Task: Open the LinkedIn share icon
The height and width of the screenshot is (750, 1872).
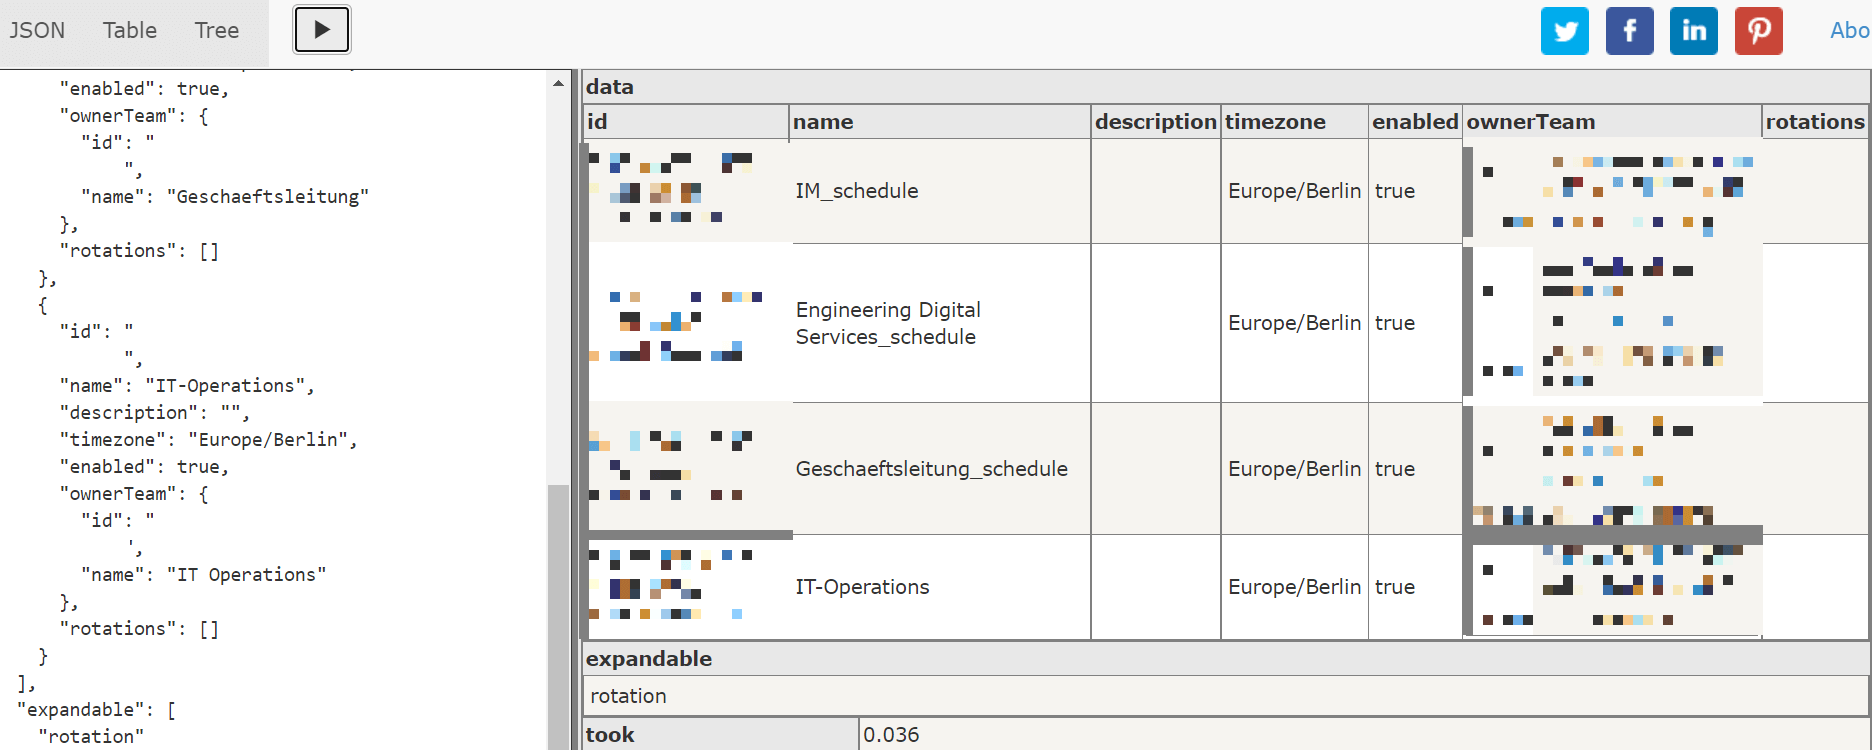Action: 1694,30
